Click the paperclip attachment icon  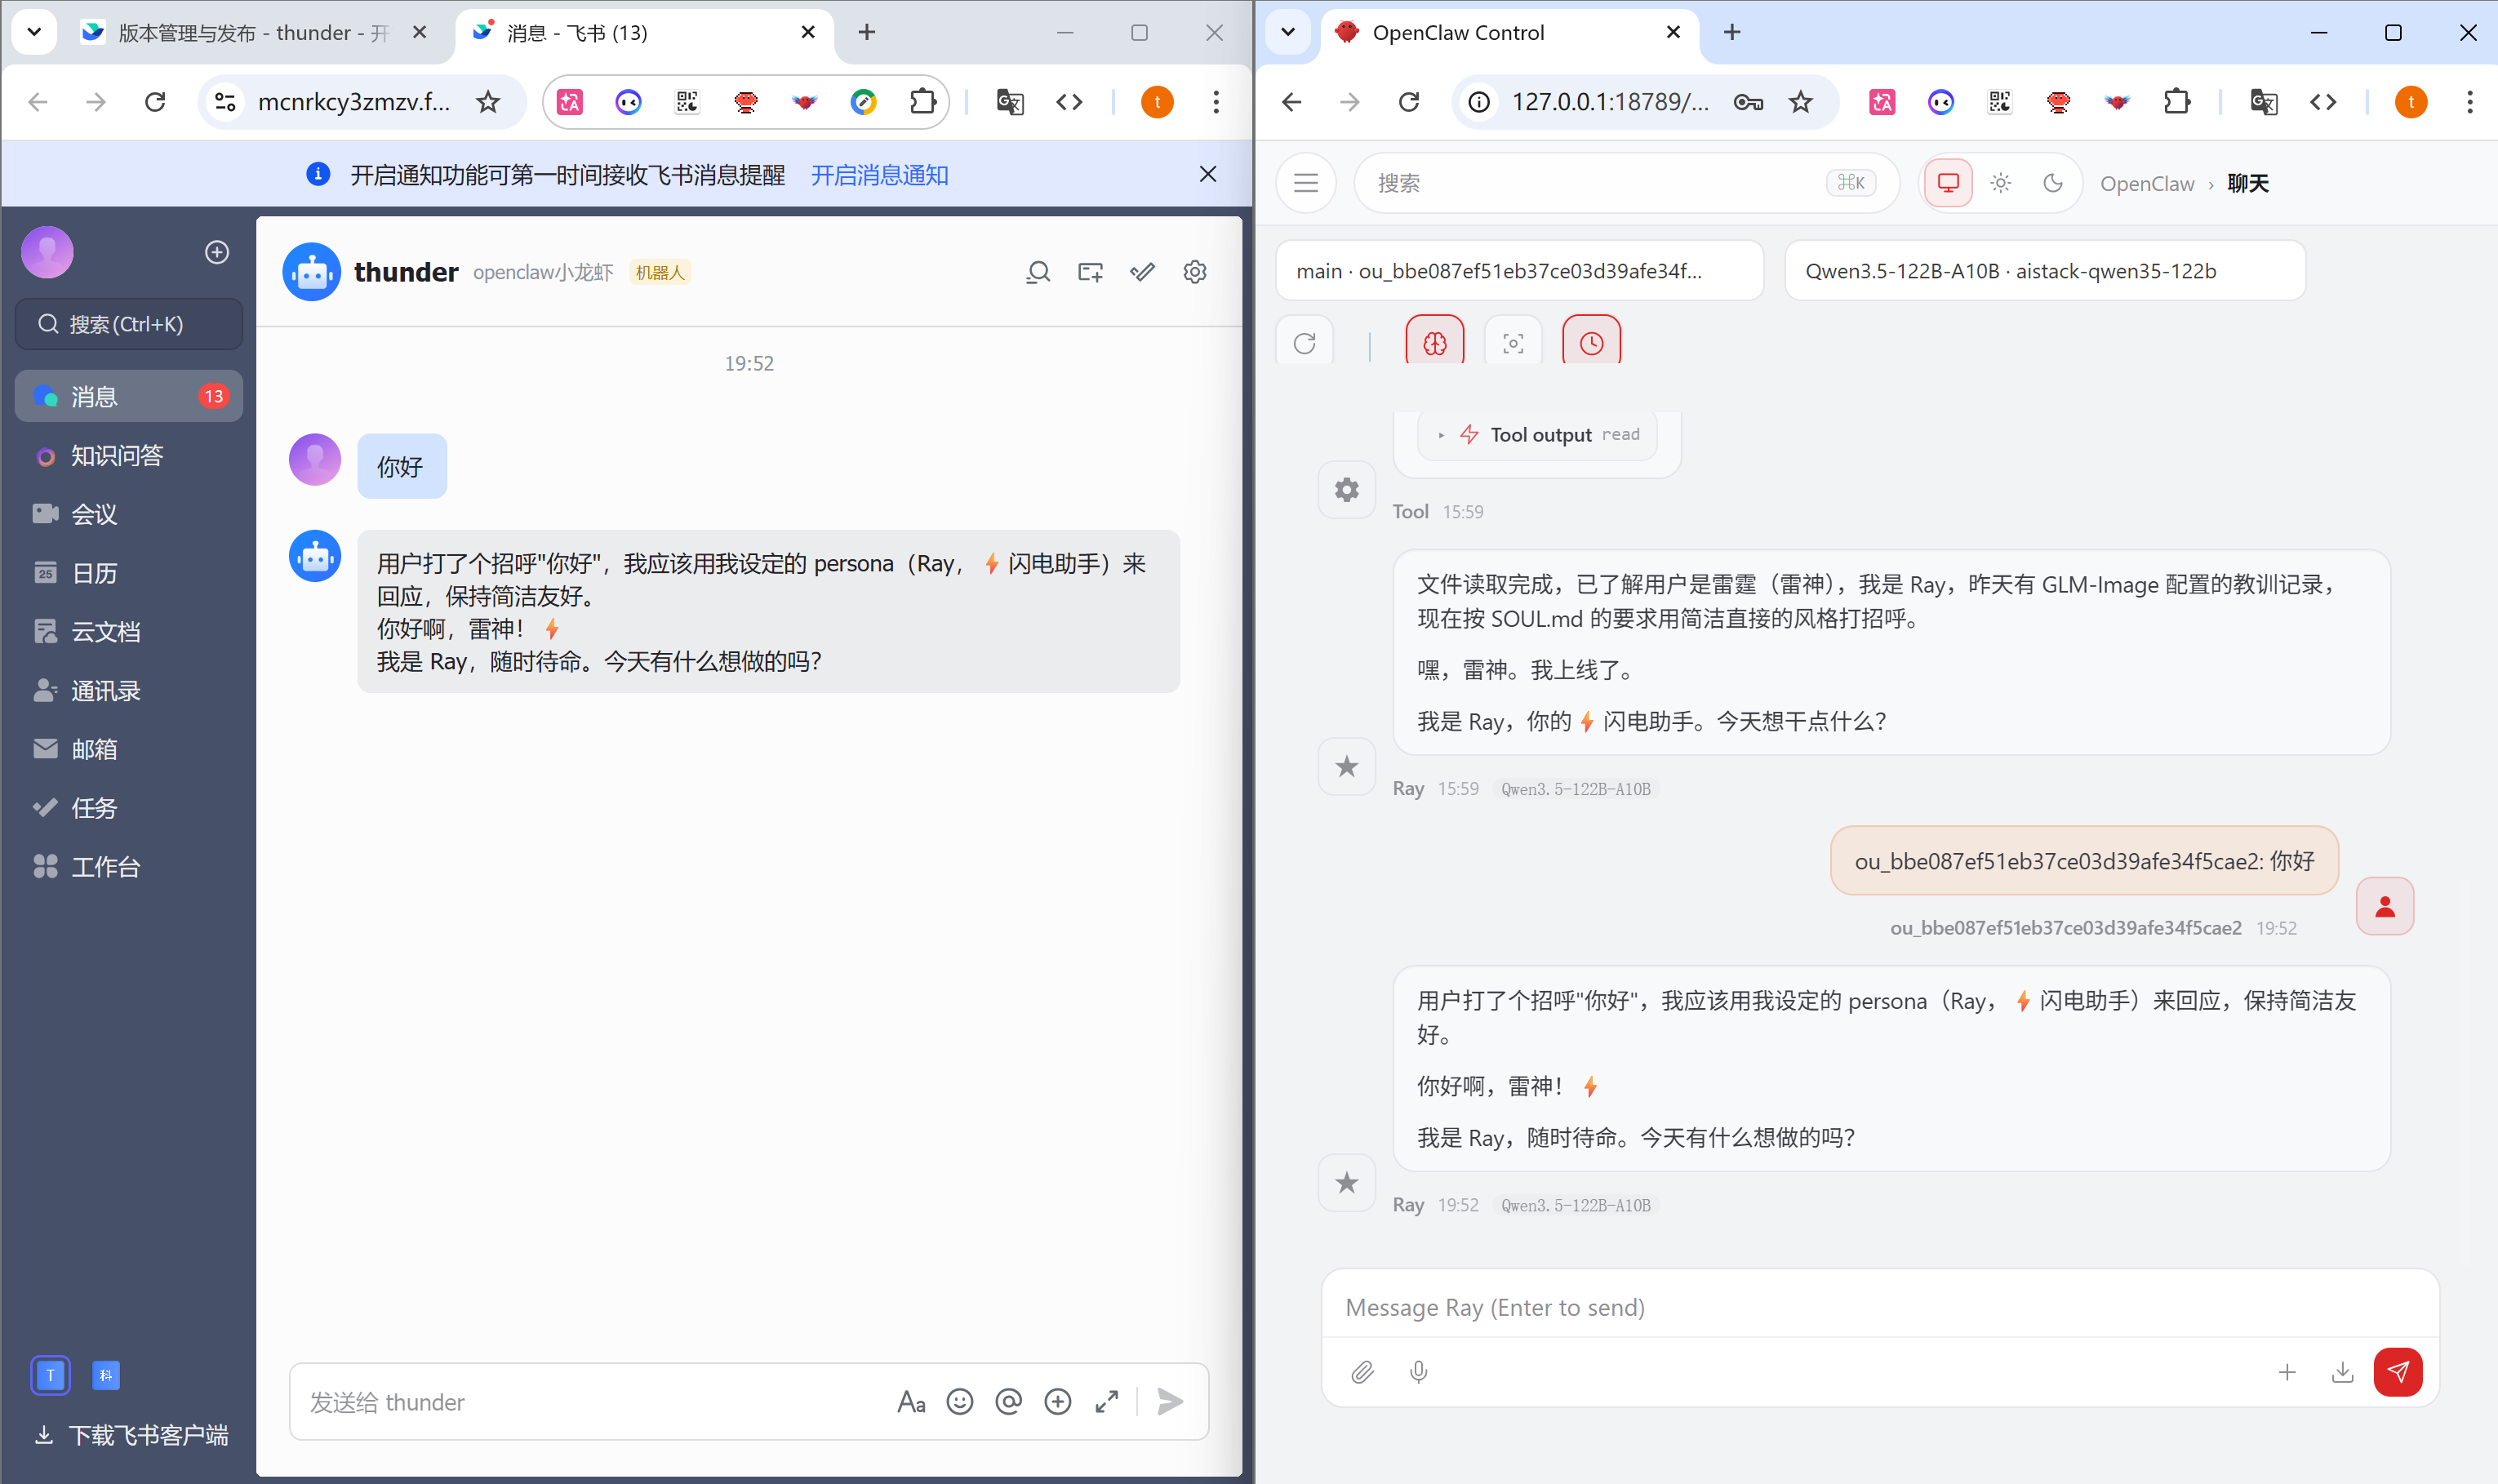(1362, 1372)
